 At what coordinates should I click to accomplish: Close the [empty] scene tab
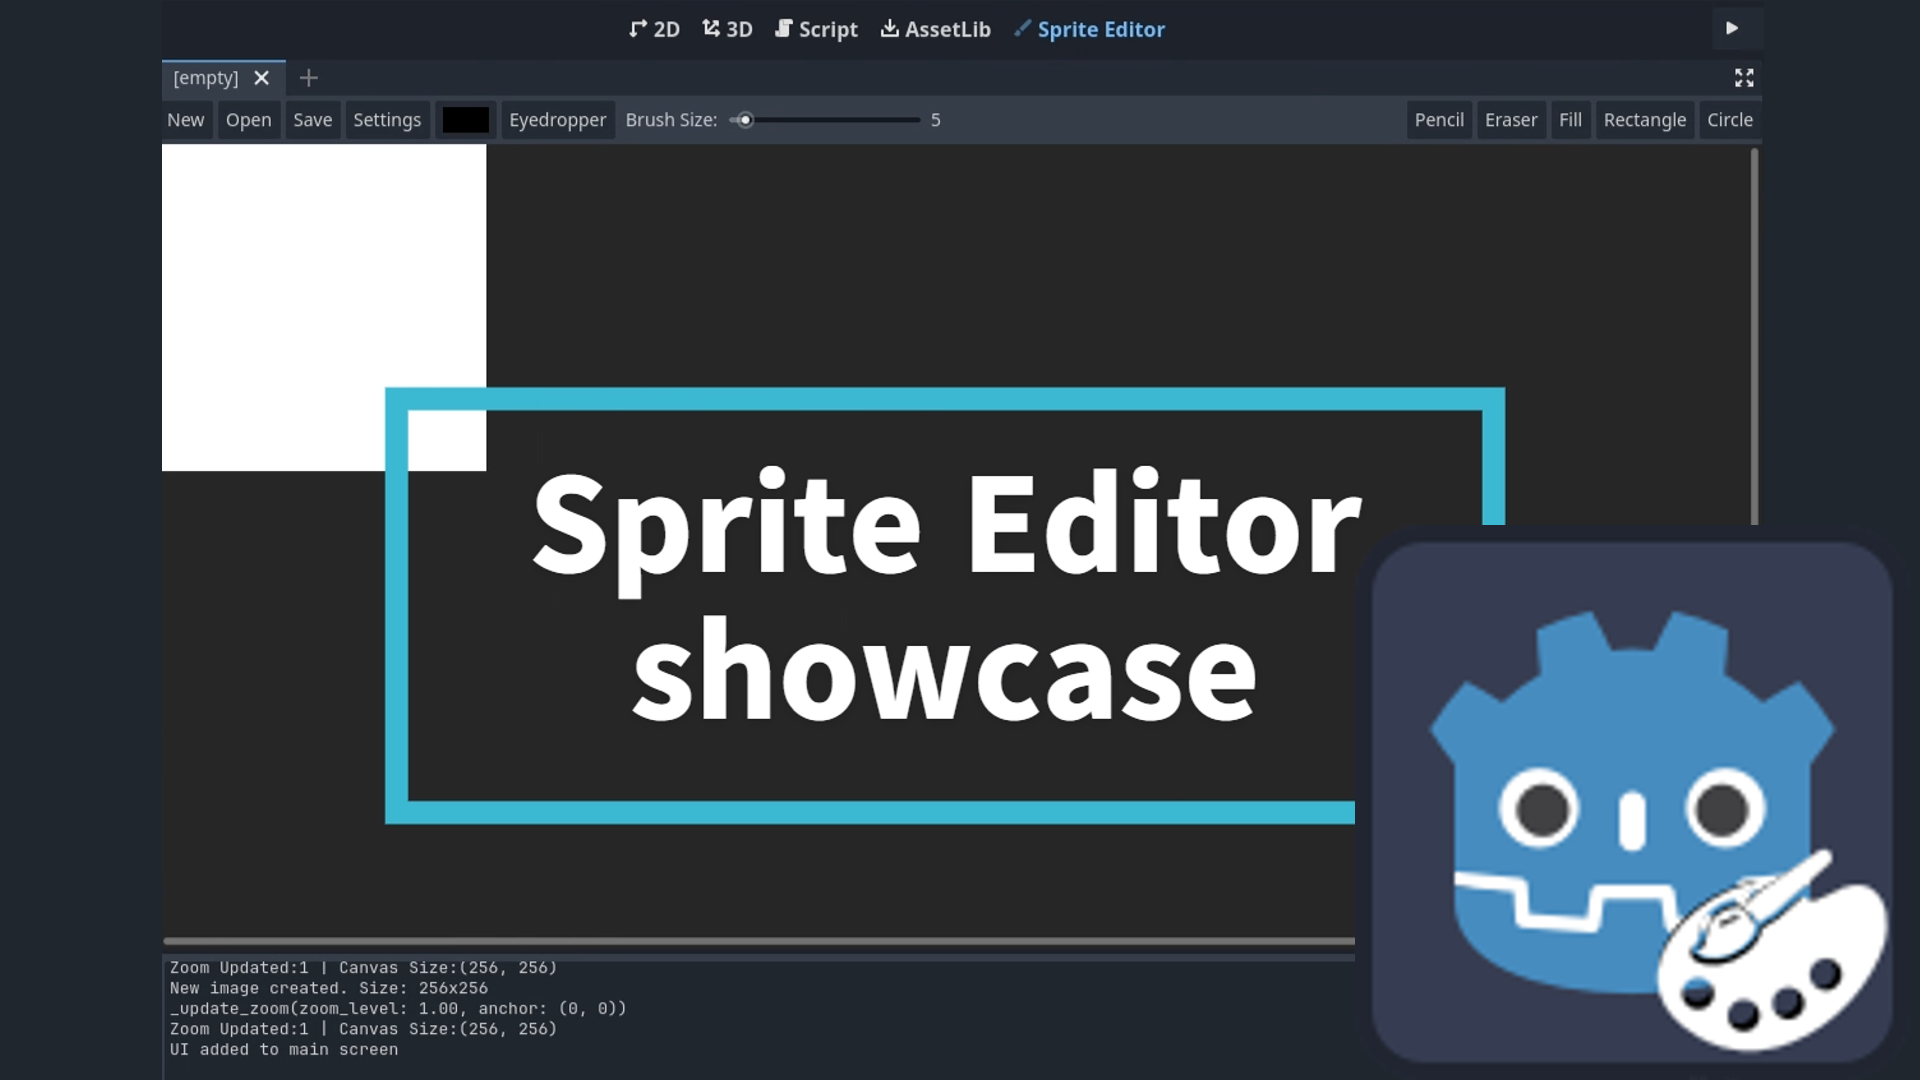point(262,78)
